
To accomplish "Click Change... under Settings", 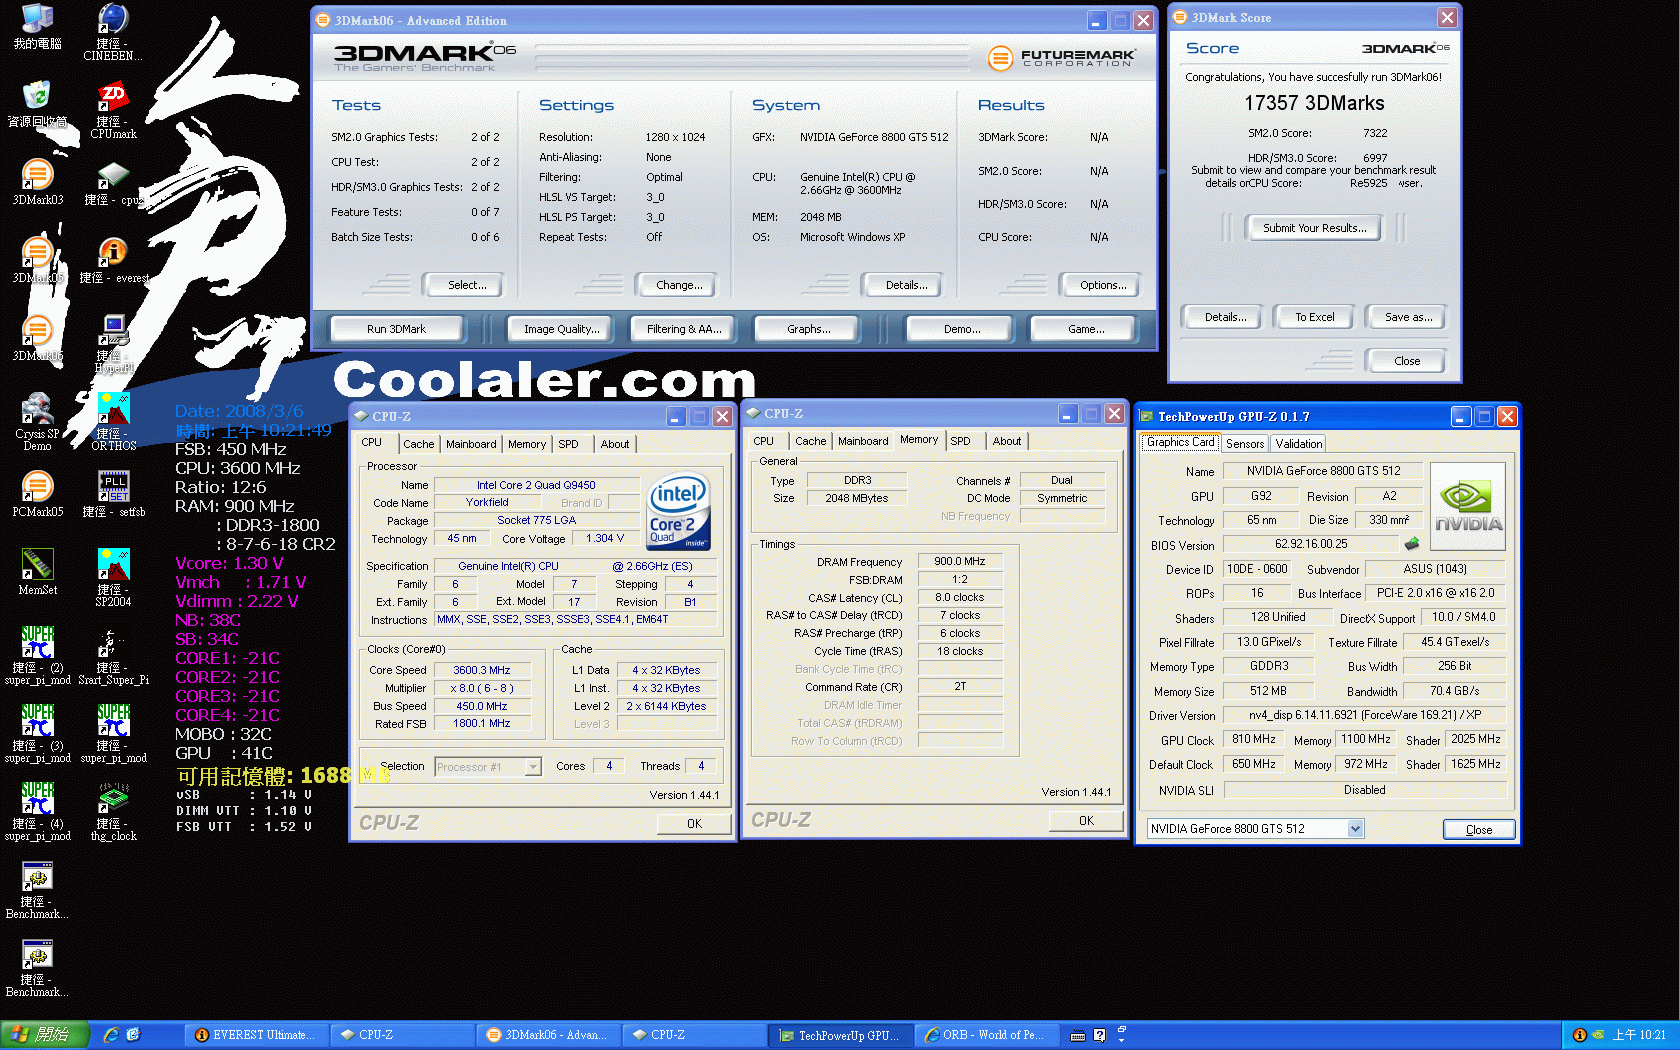I will 679,285.
